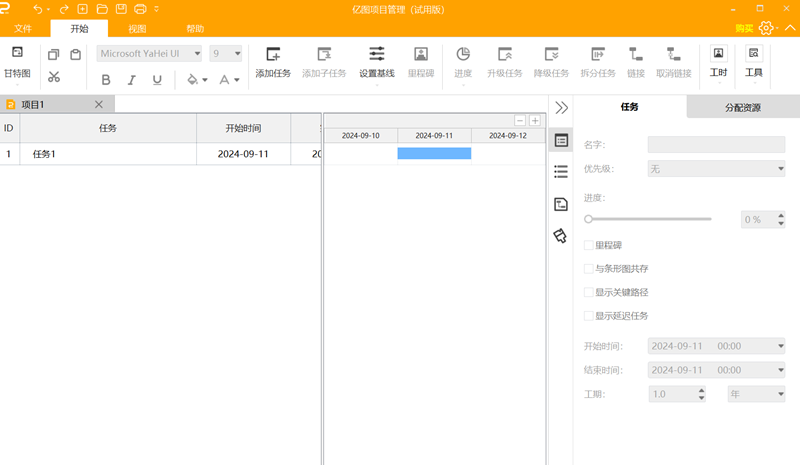Image resolution: width=800 pixels, height=465 pixels.
Task: Toggle the 显示关键路径 checkbox
Action: pyautogui.click(x=589, y=292)
